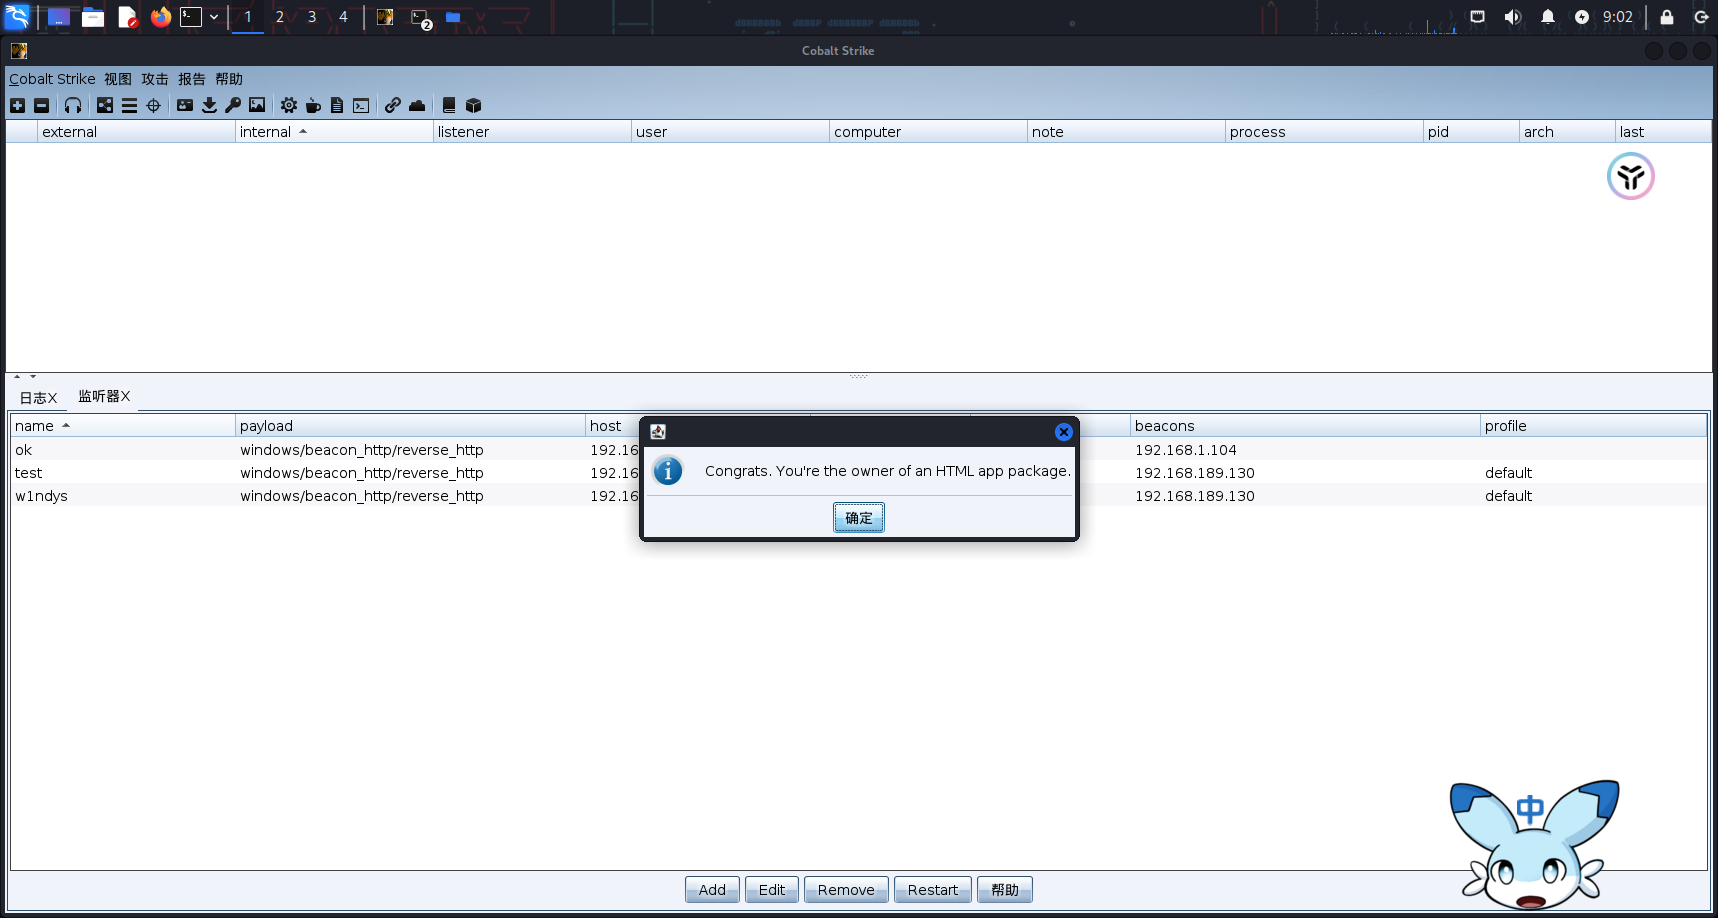
Task: Click the gear payload generator icon
Action: click(289, 105)
